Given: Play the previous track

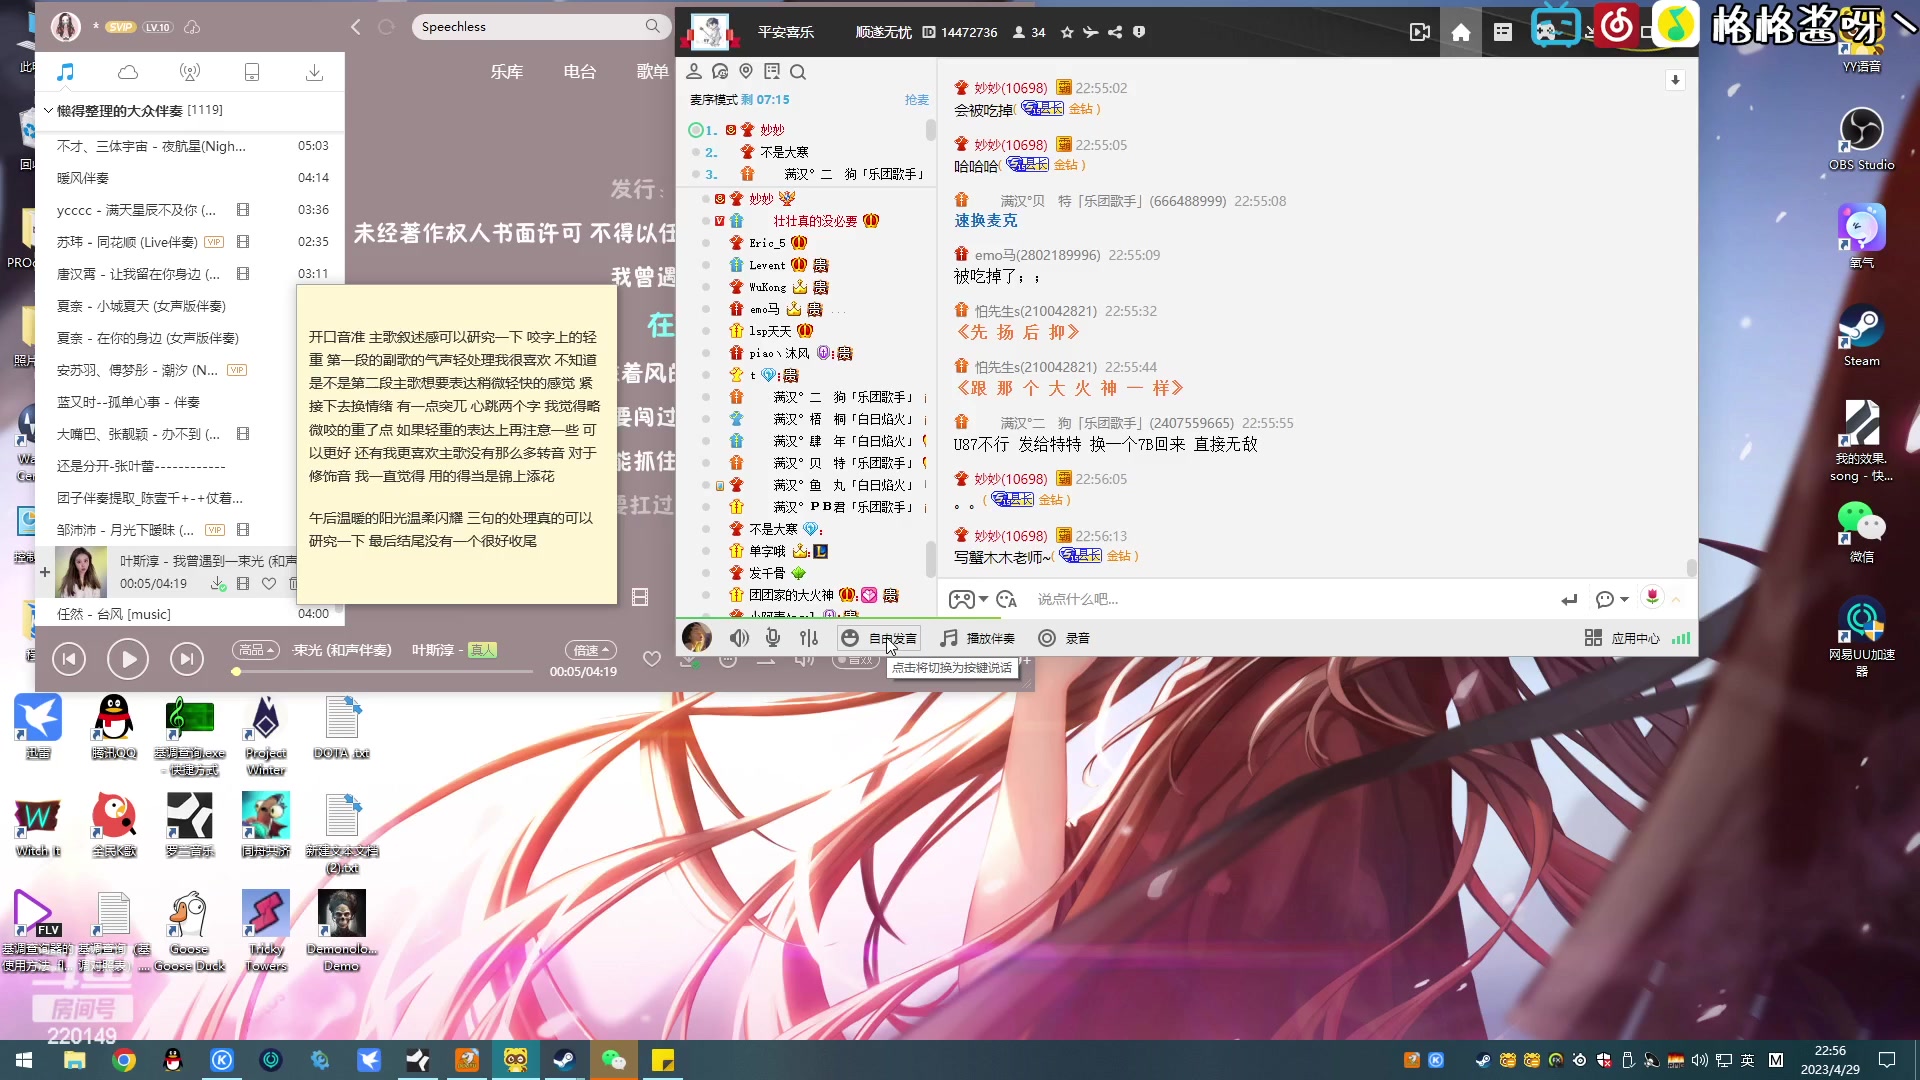Looking at the screenshot, I should coord(68,658).
